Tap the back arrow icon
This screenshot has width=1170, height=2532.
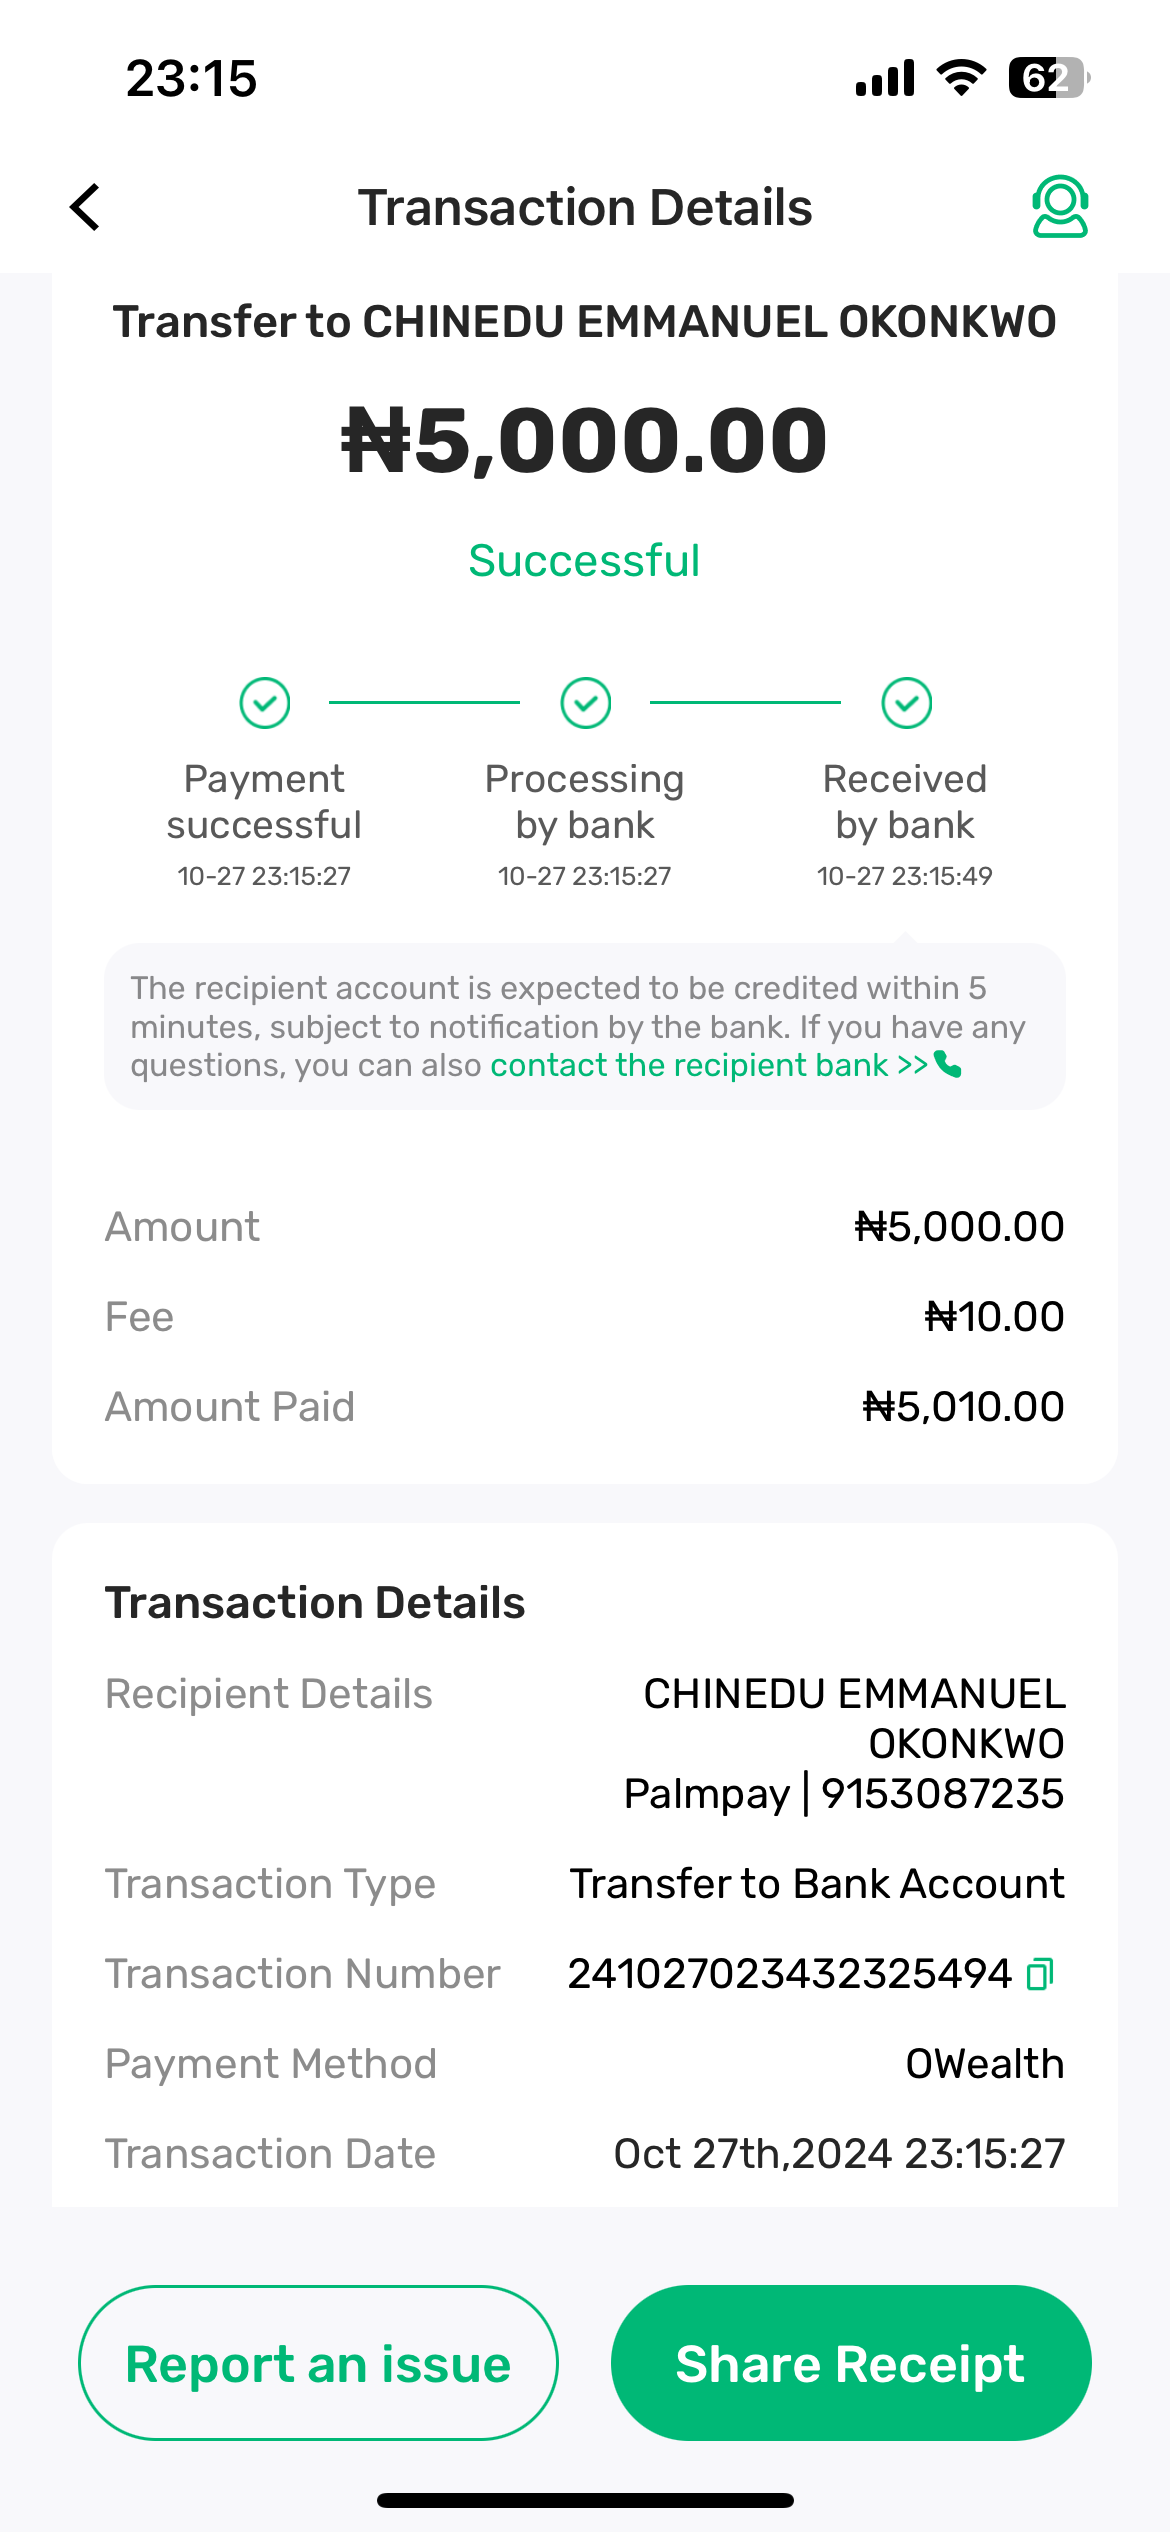[x=86, y=207]
